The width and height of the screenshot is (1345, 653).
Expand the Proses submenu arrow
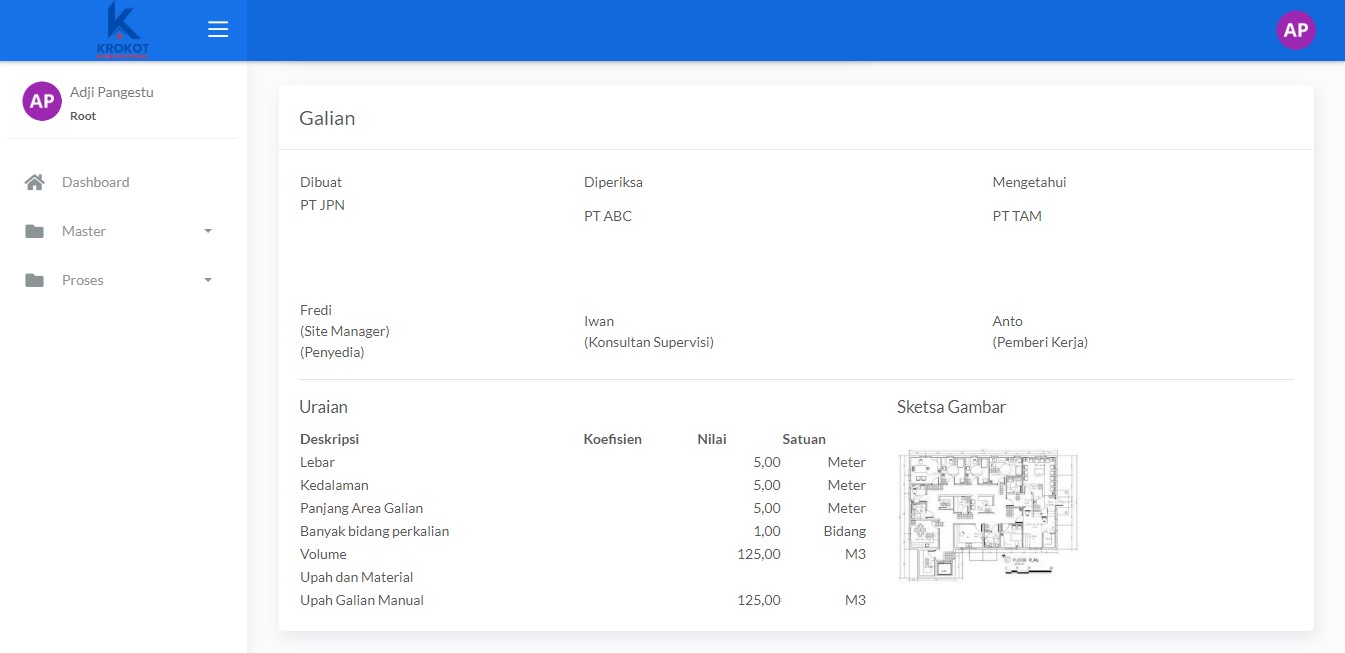[208, 280]
